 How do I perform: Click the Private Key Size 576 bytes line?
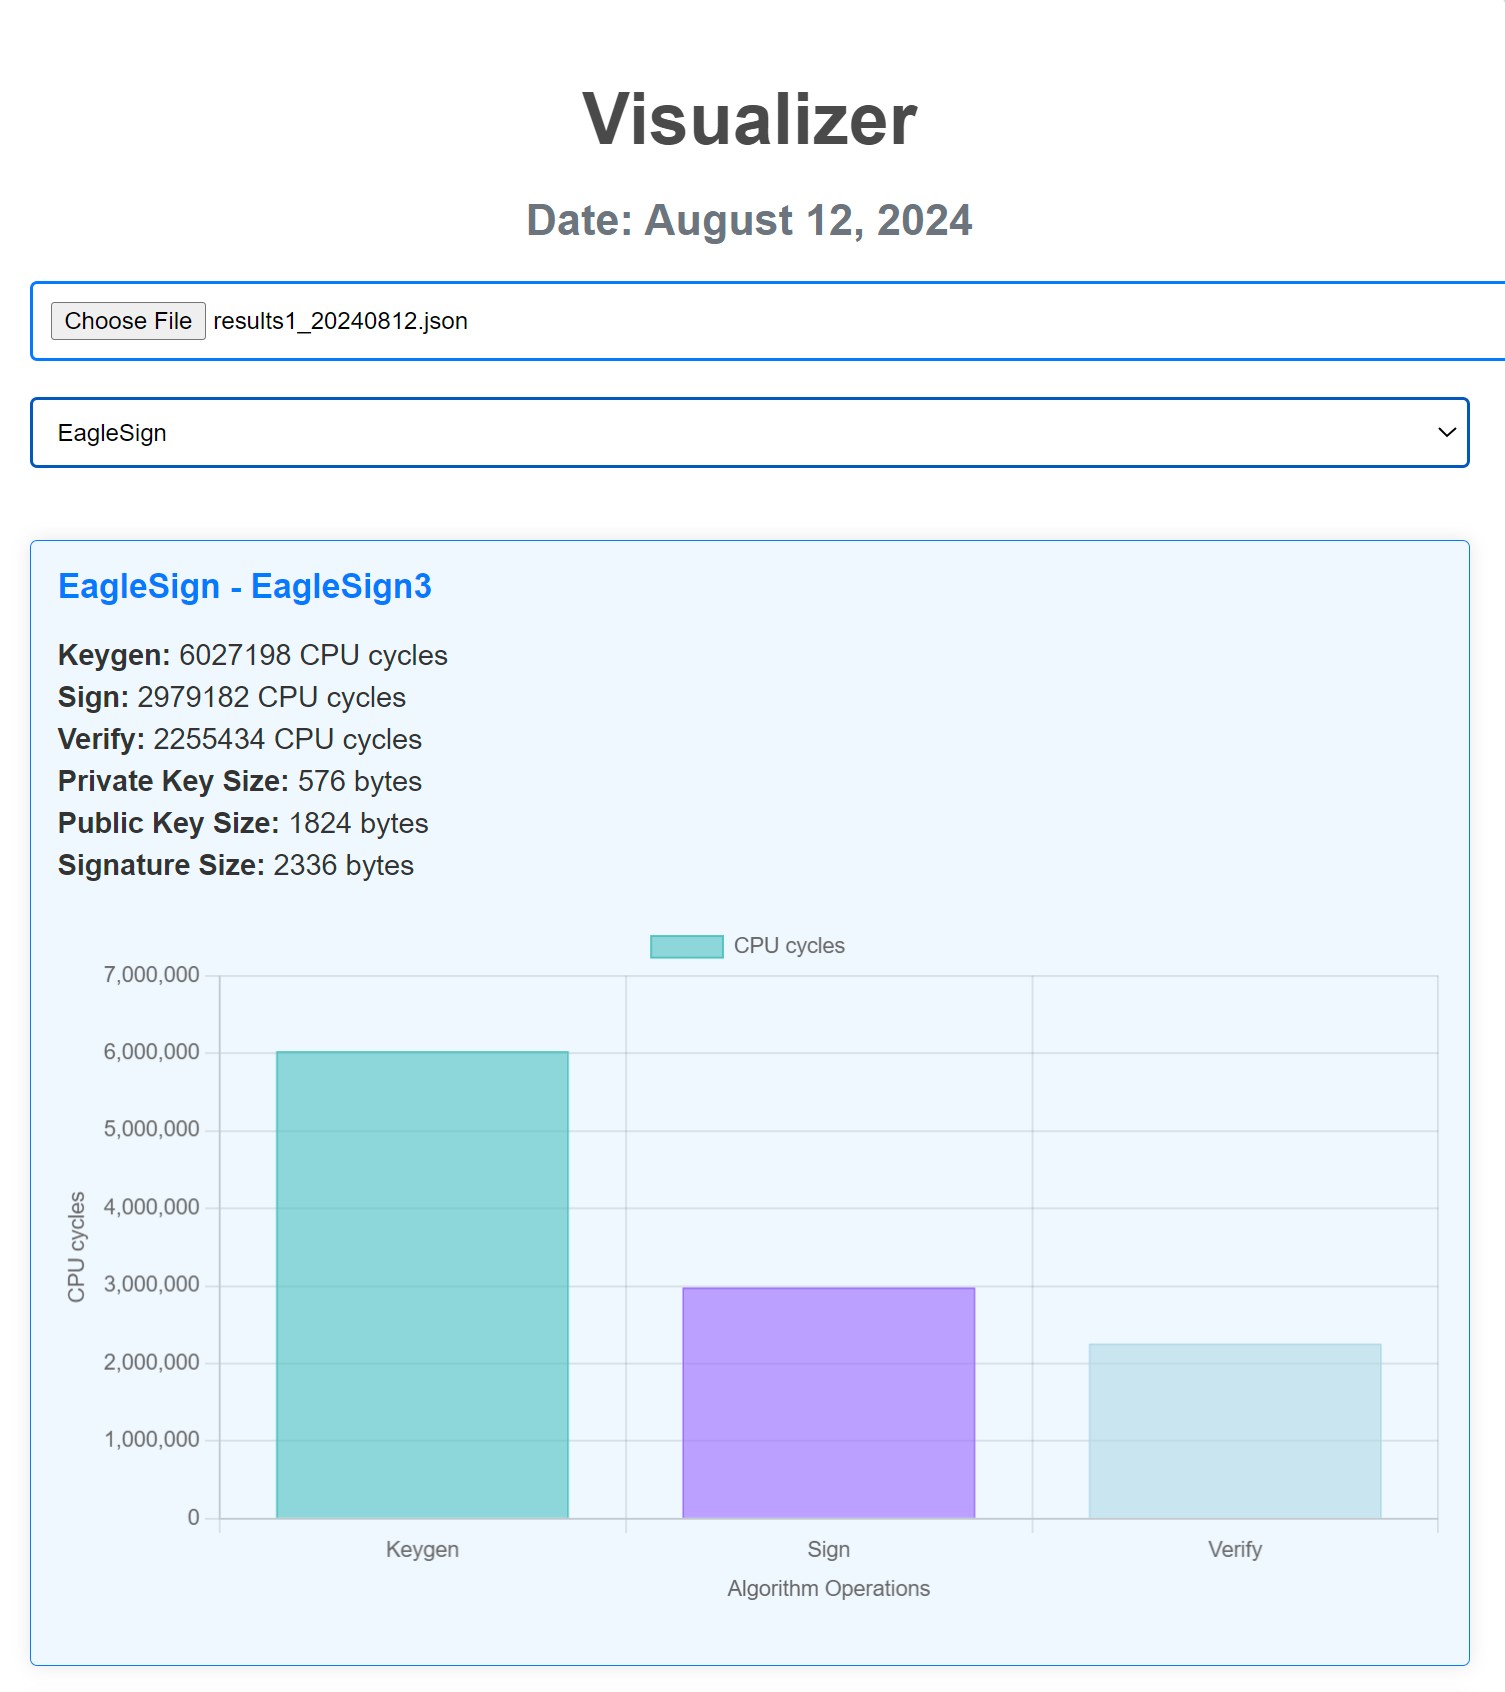(x=240, y=781)
